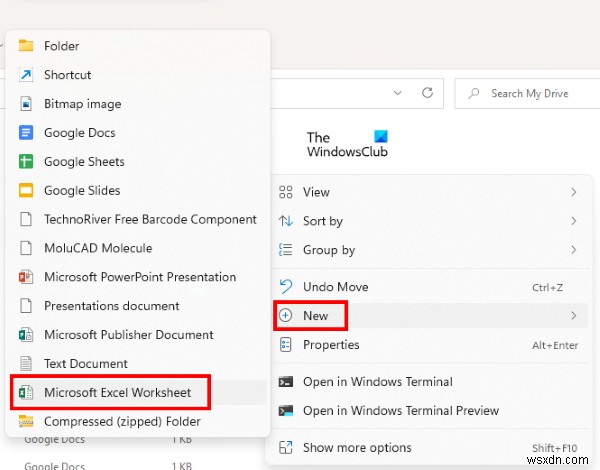
Task: Click the Show more options icon
Action: [285, 447]
